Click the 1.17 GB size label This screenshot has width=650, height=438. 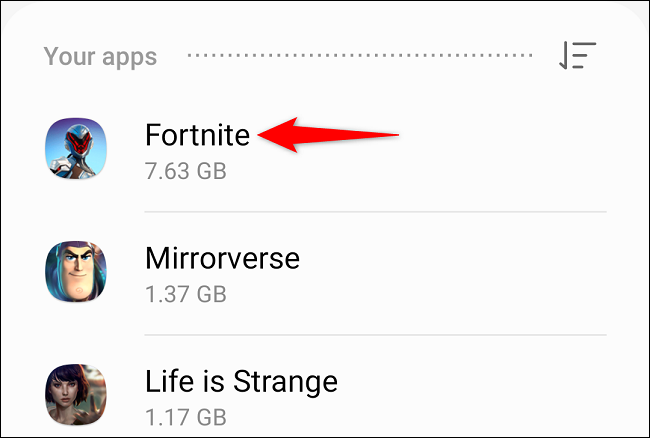[x=186, y=417]
